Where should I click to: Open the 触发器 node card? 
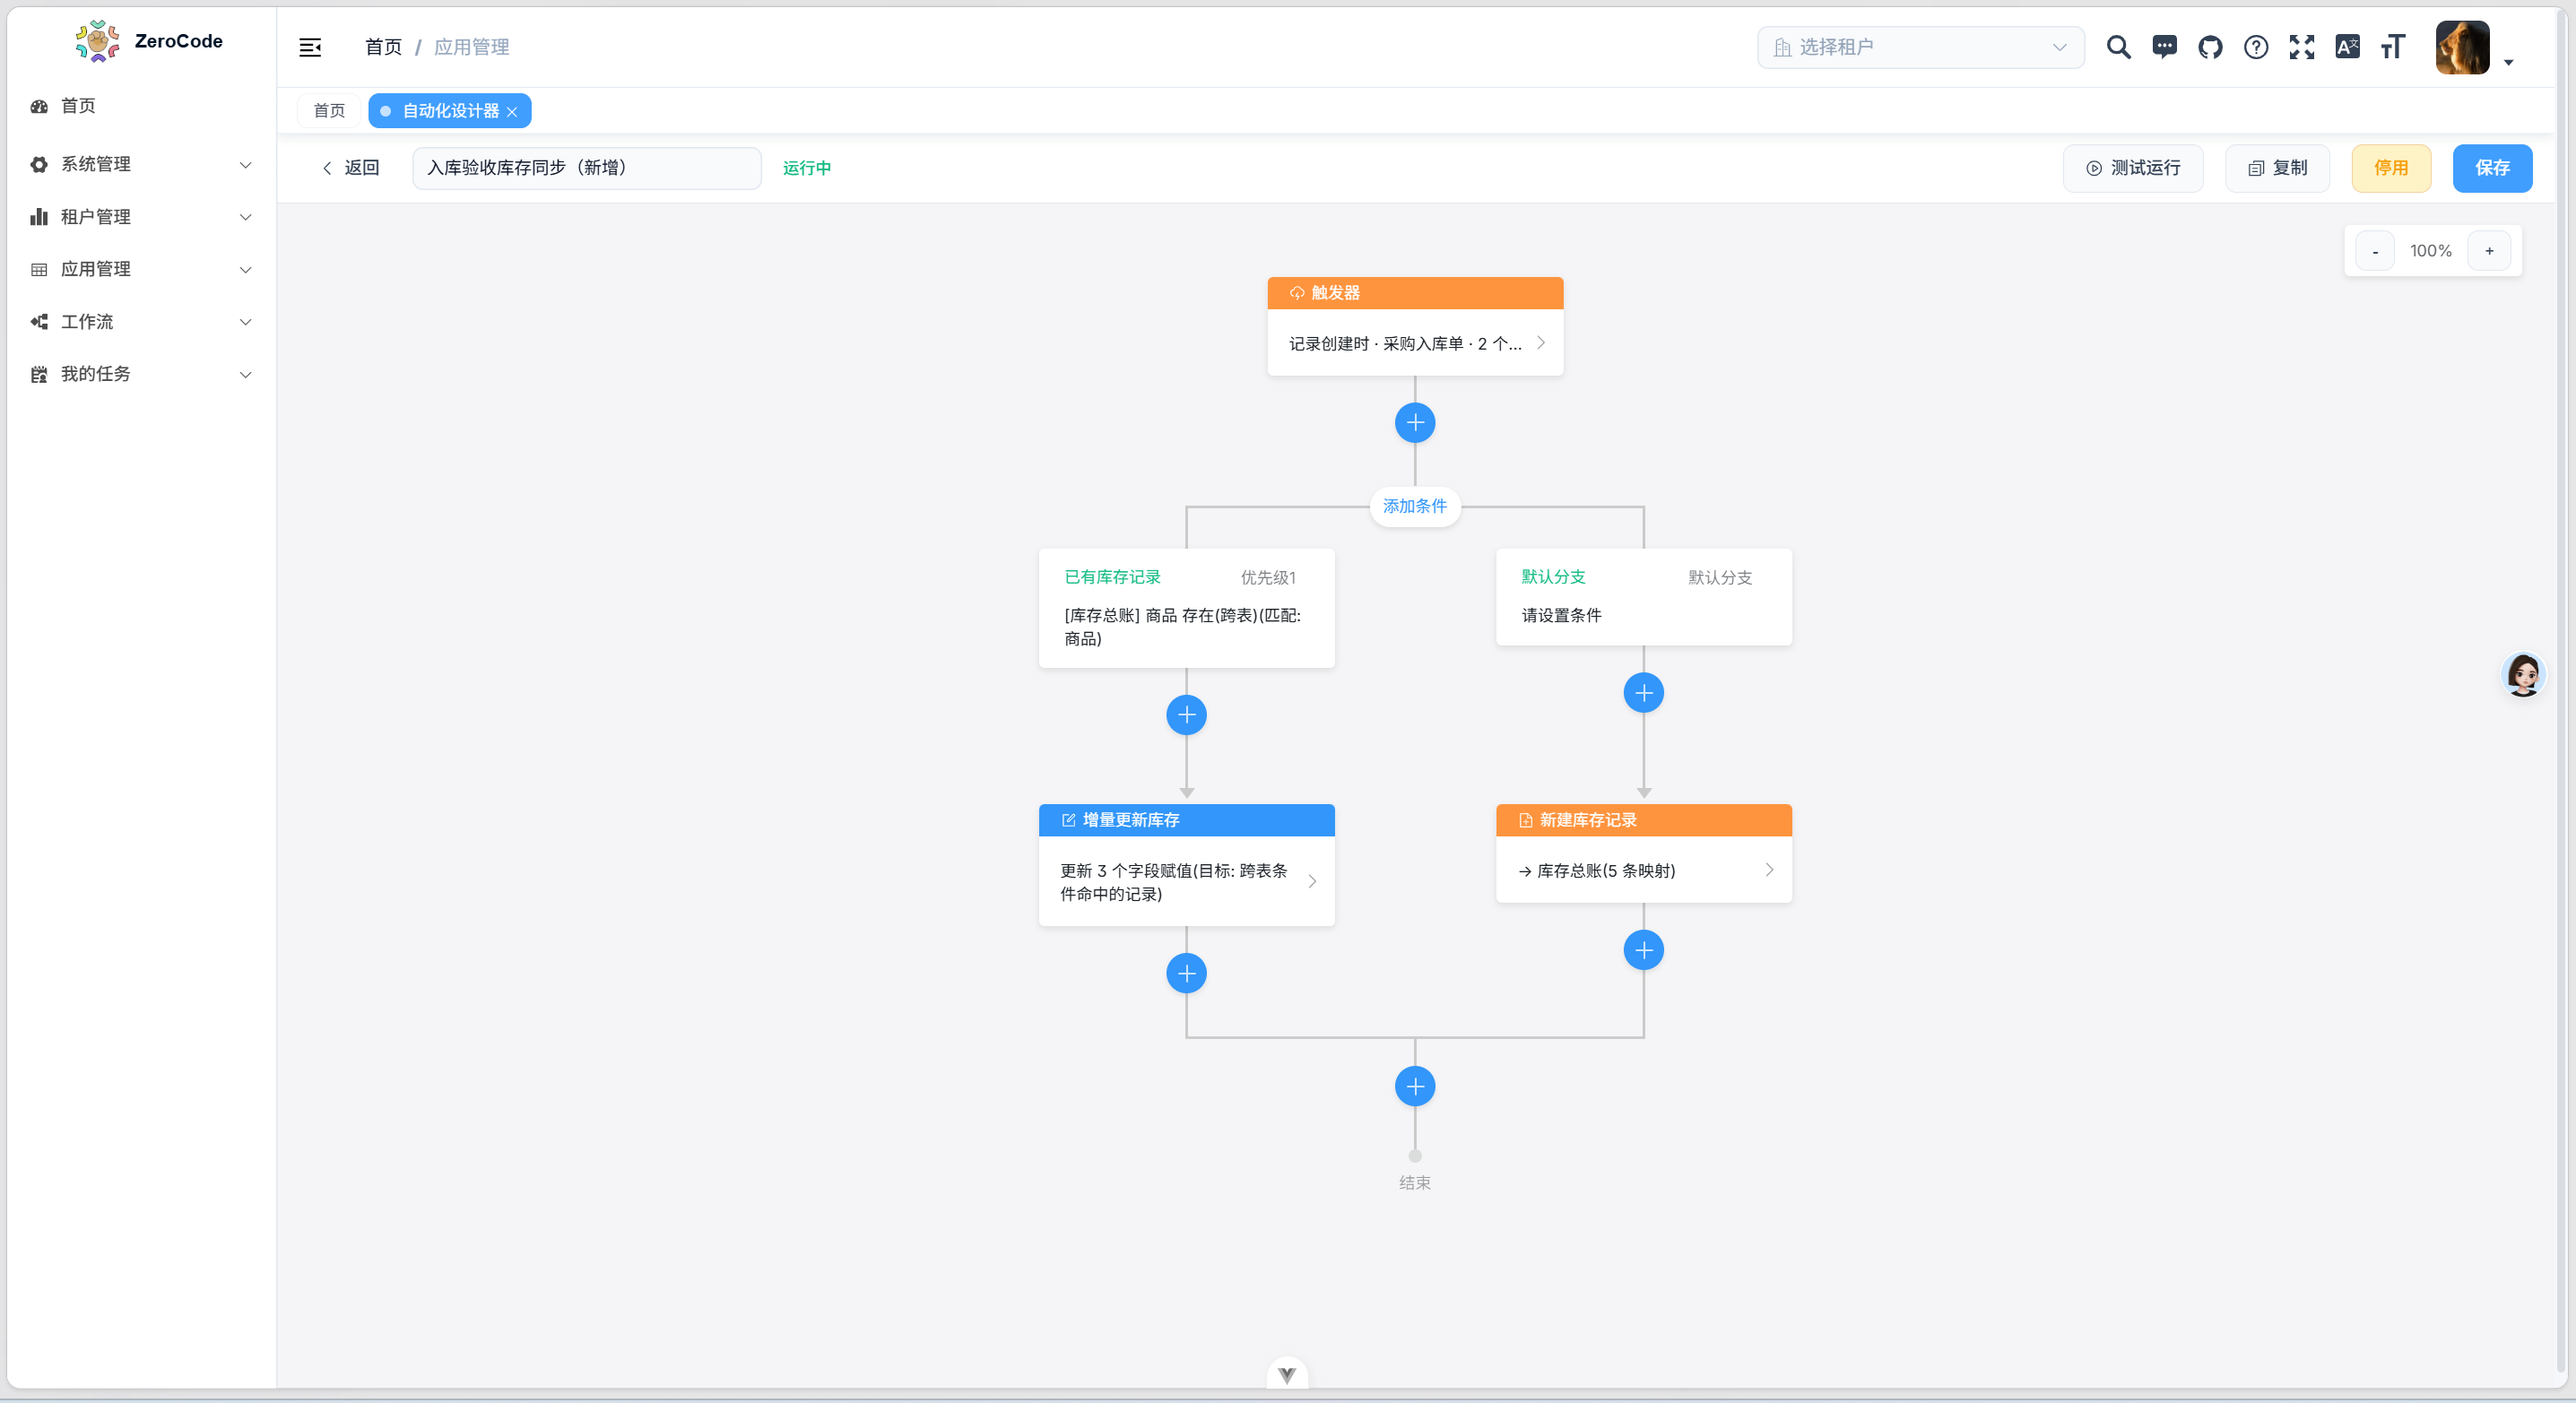[1415, 326]
